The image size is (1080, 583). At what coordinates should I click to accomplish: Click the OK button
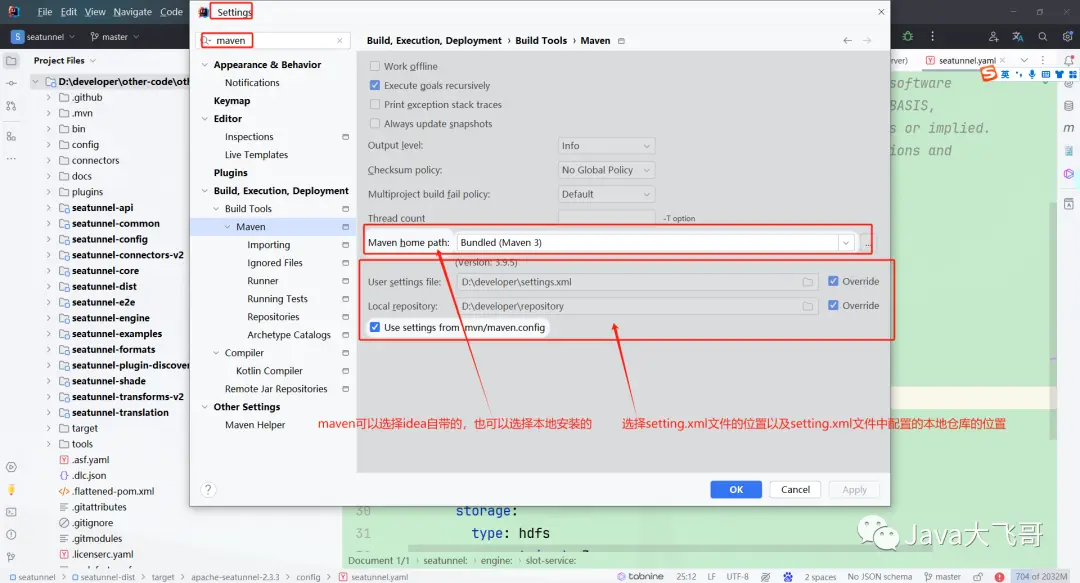coord(736,489)
